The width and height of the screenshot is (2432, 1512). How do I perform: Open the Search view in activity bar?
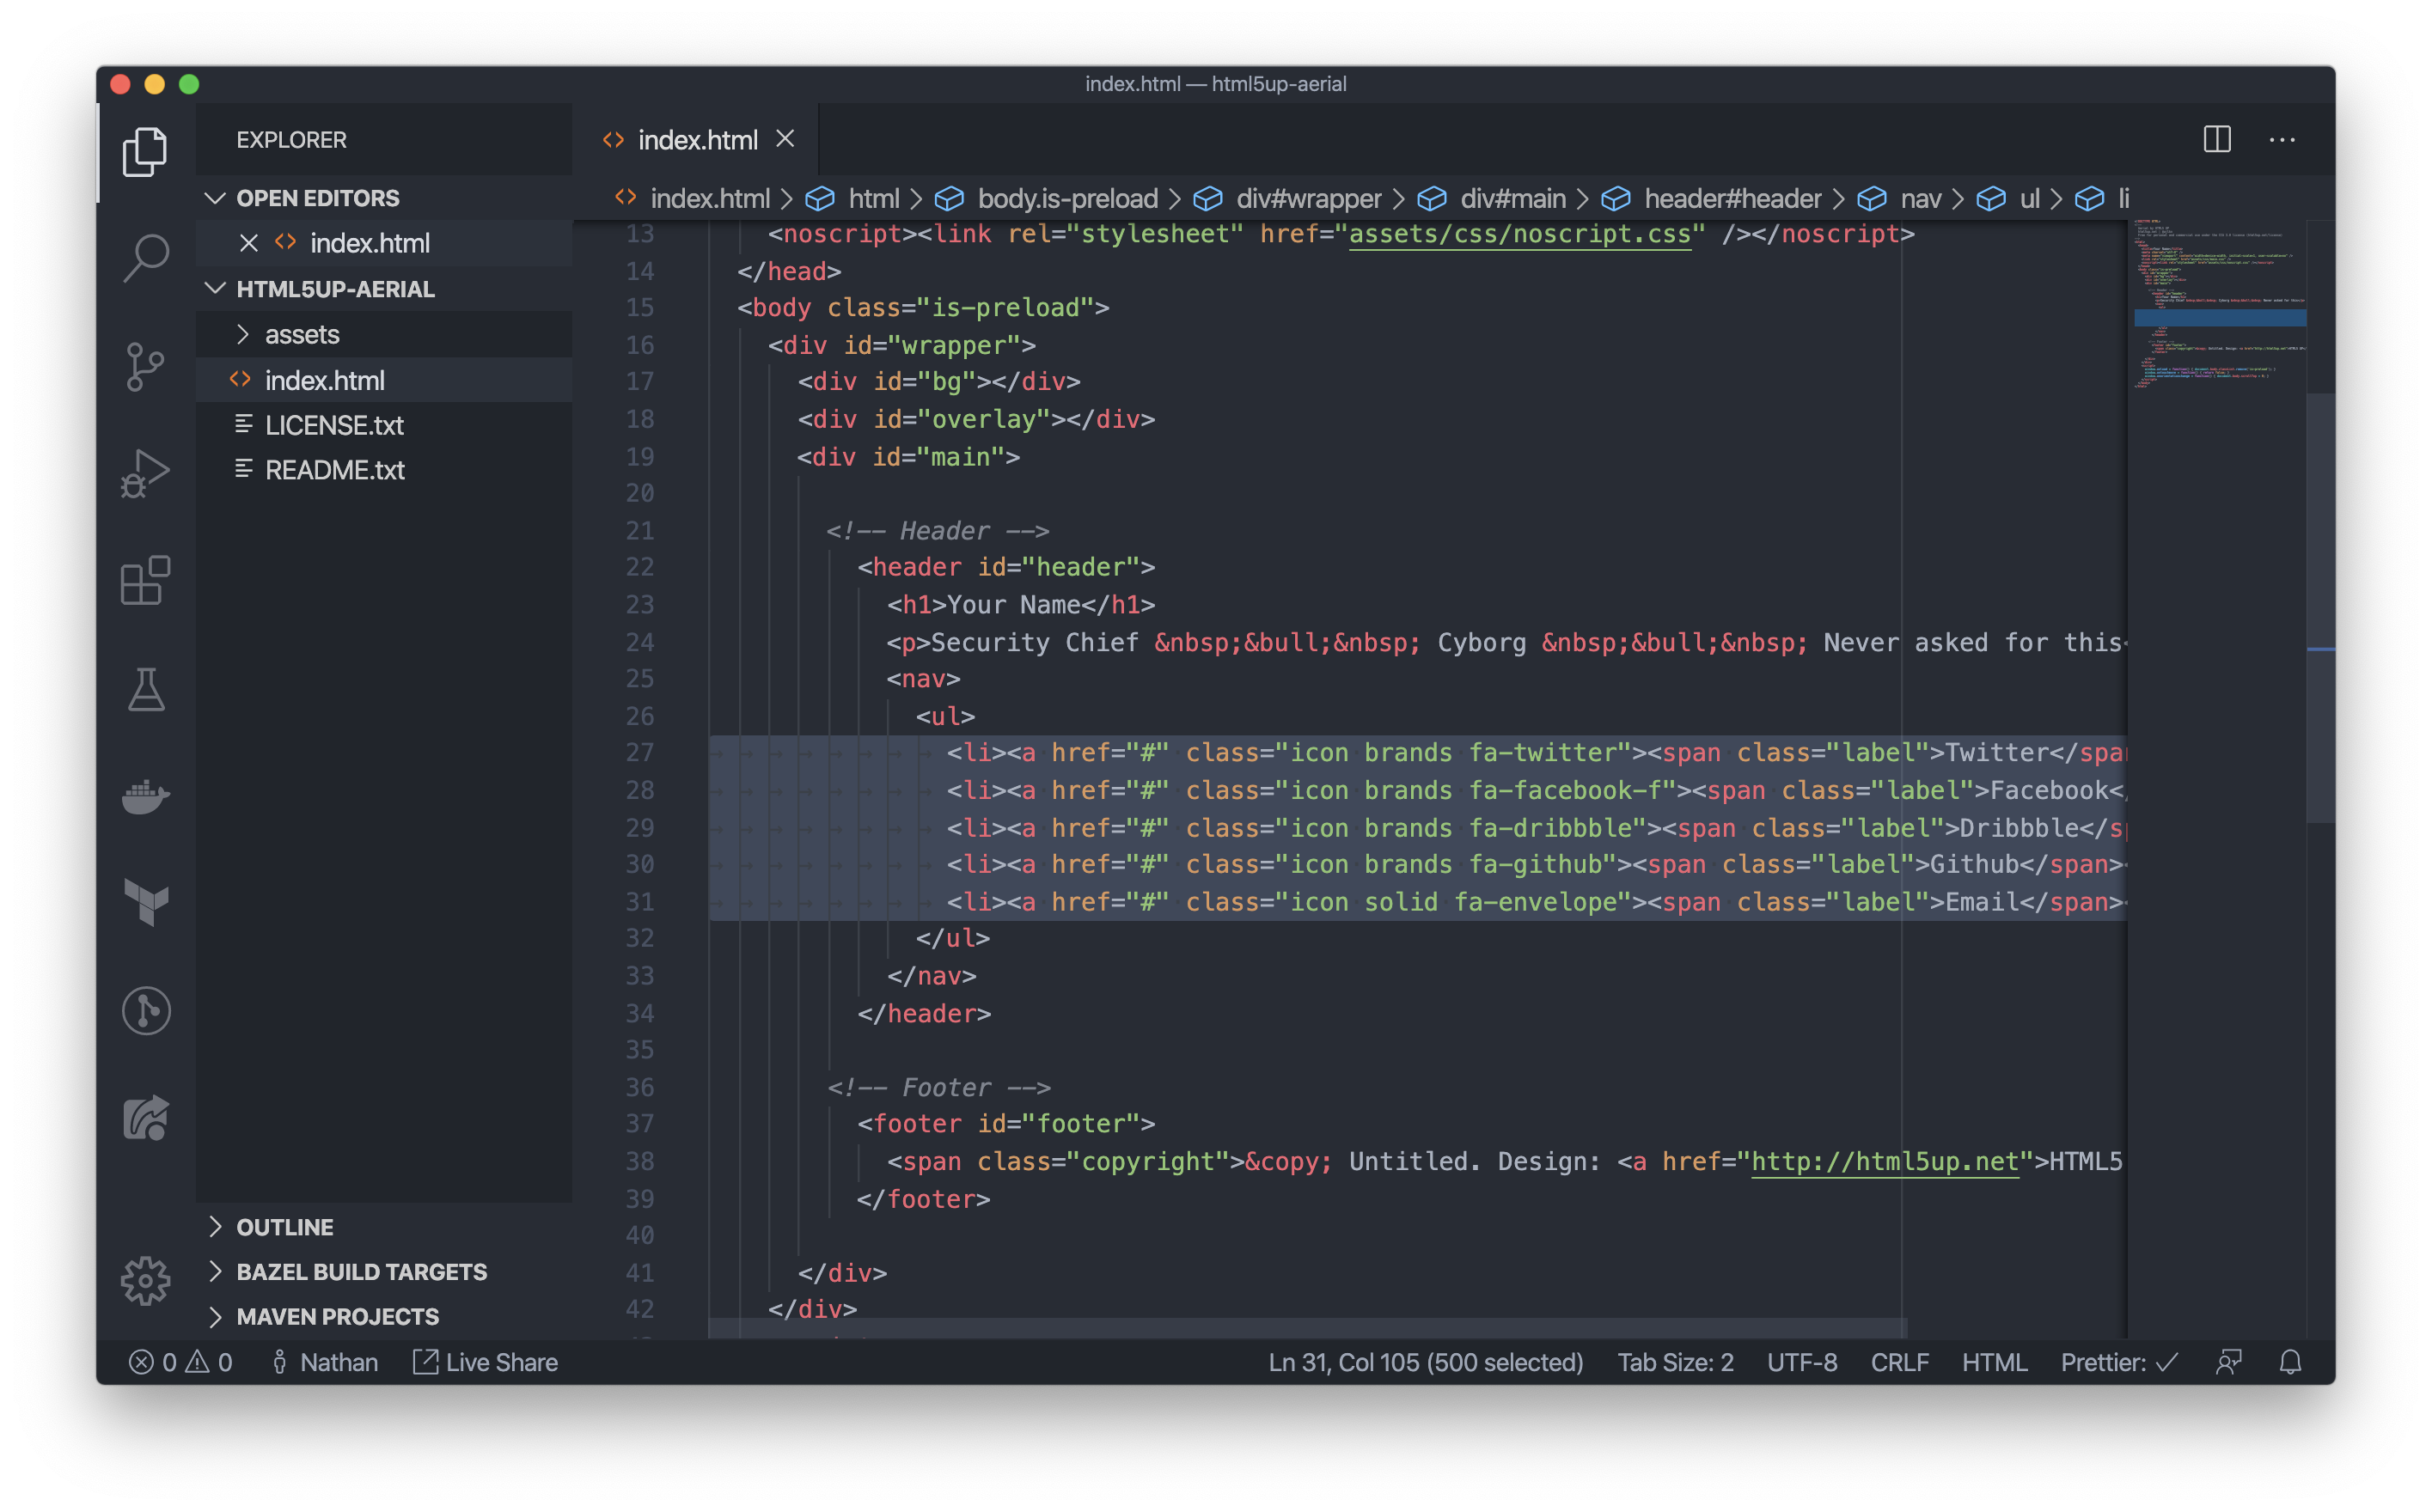(146, 258)
